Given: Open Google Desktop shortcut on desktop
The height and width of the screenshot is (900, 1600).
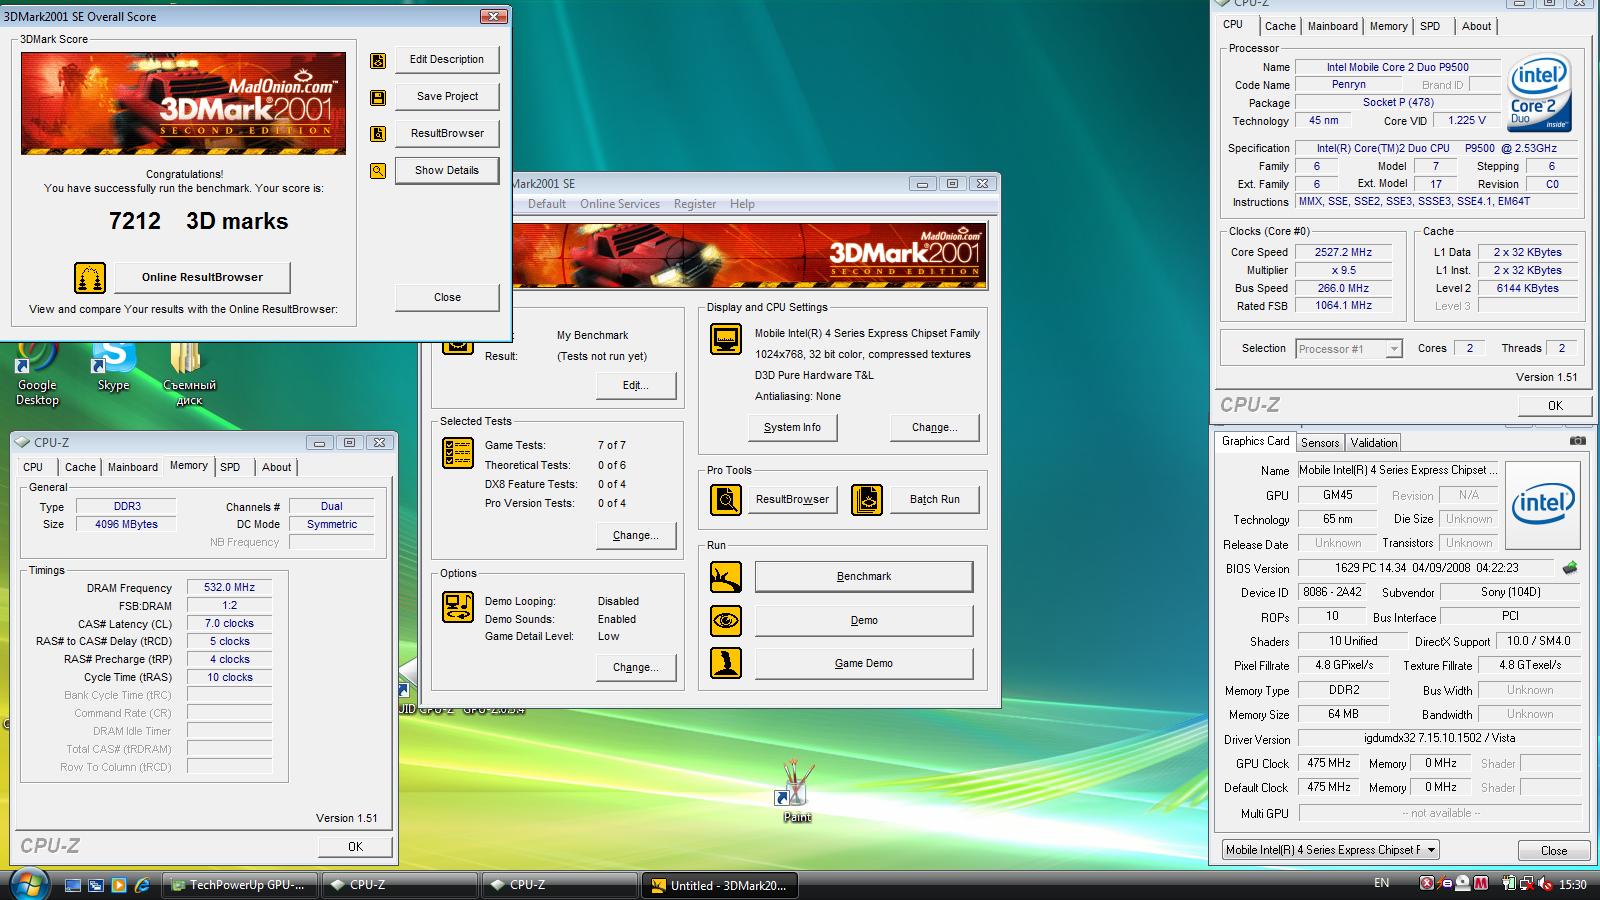Looking at the screenshot, I should click(x=37, y=374).
